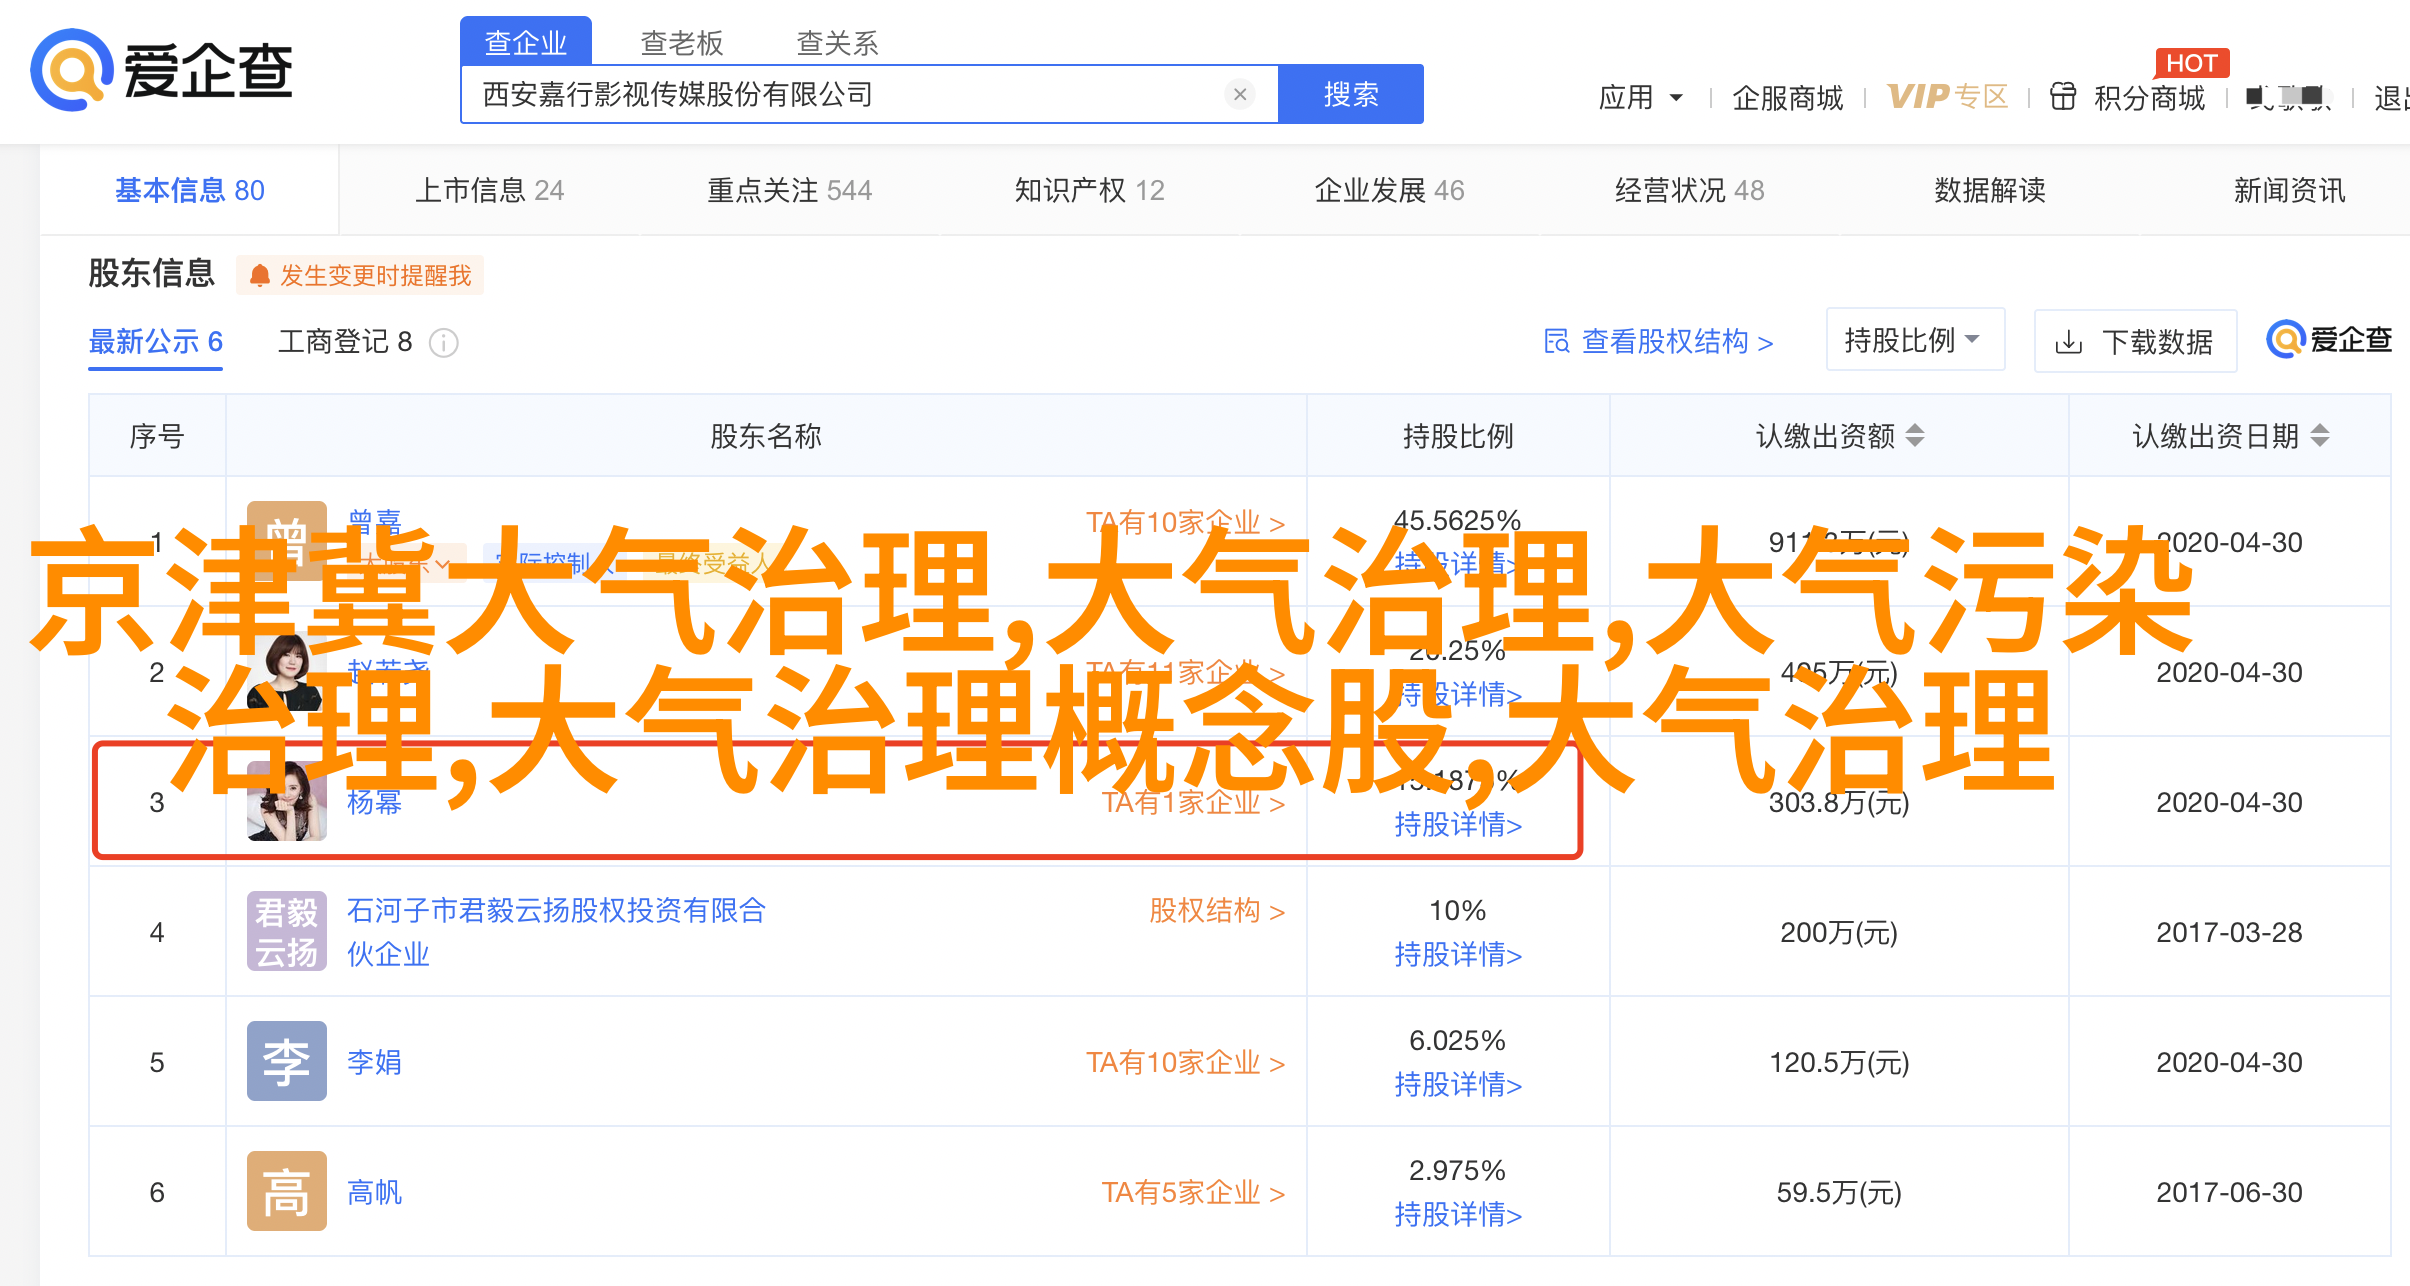Open shareholder 高帆 name link
Image resolution: width=2410 pixels, height=1286 pixels.
(x=374, y=1192)
